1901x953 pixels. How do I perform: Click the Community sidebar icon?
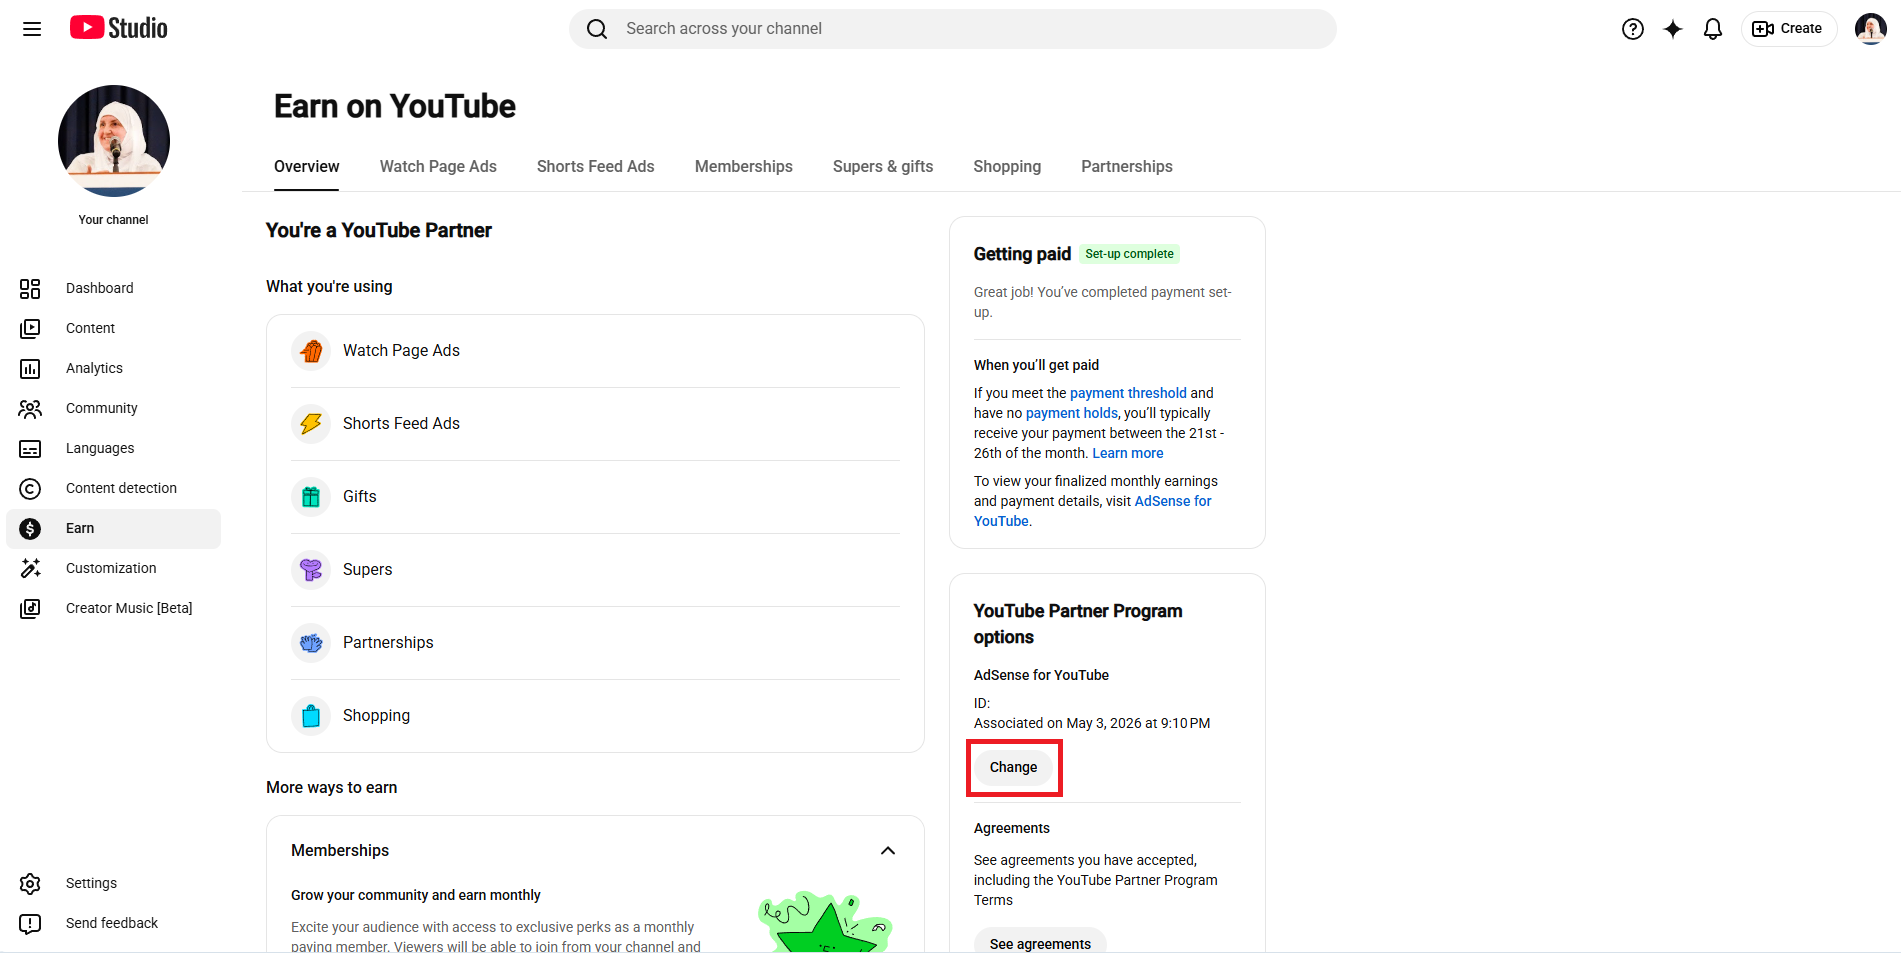30,408
